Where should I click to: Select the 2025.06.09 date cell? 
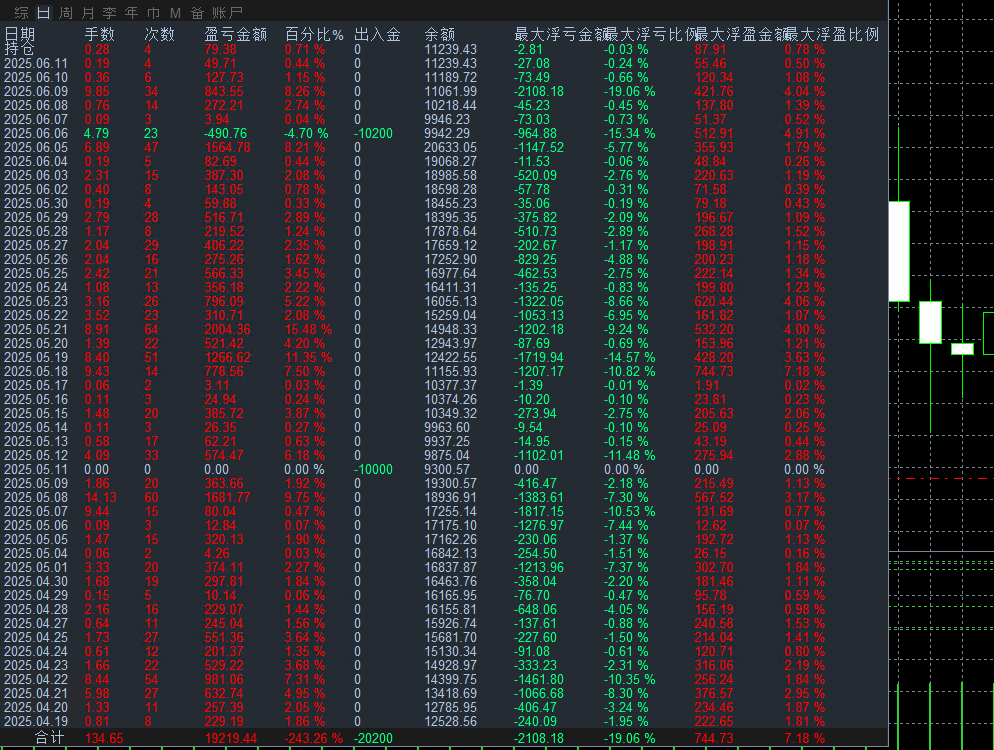[x=36, y=91]
